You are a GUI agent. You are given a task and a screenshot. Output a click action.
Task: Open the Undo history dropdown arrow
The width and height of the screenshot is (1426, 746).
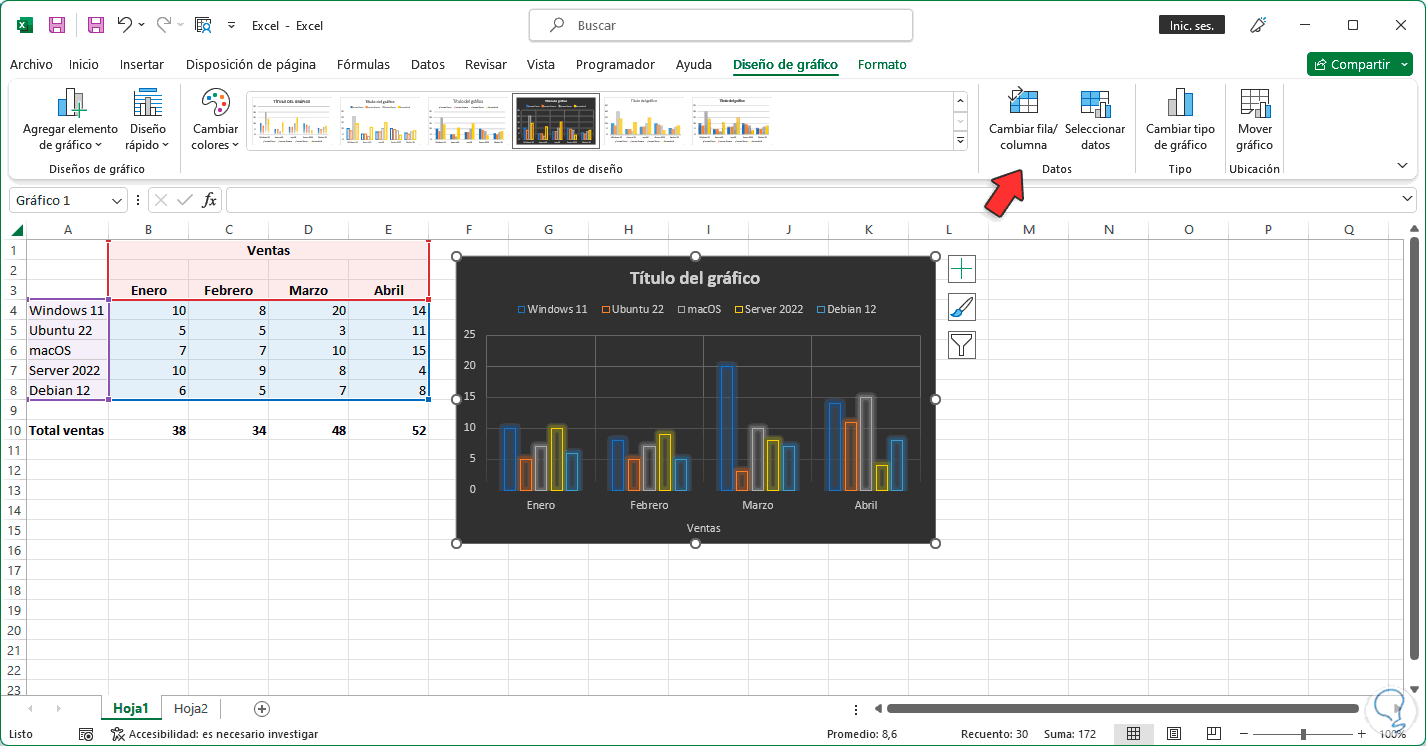pyautogui.click(x=141, y=25)
